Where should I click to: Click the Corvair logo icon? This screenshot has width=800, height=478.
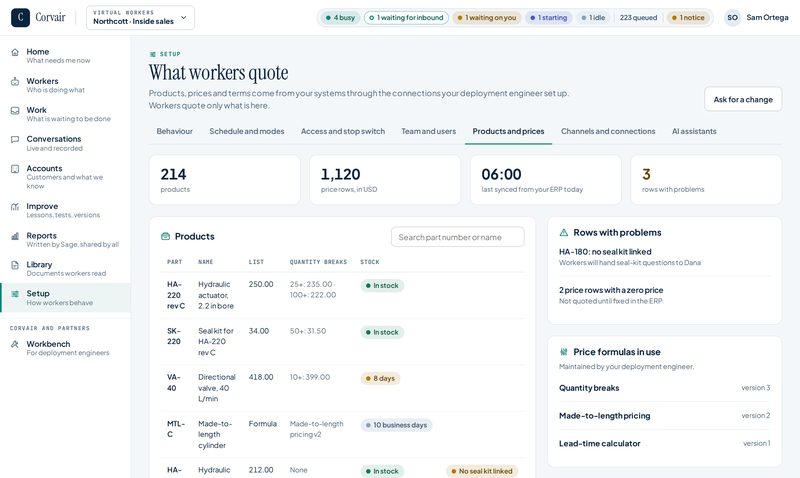click(20, 17)
